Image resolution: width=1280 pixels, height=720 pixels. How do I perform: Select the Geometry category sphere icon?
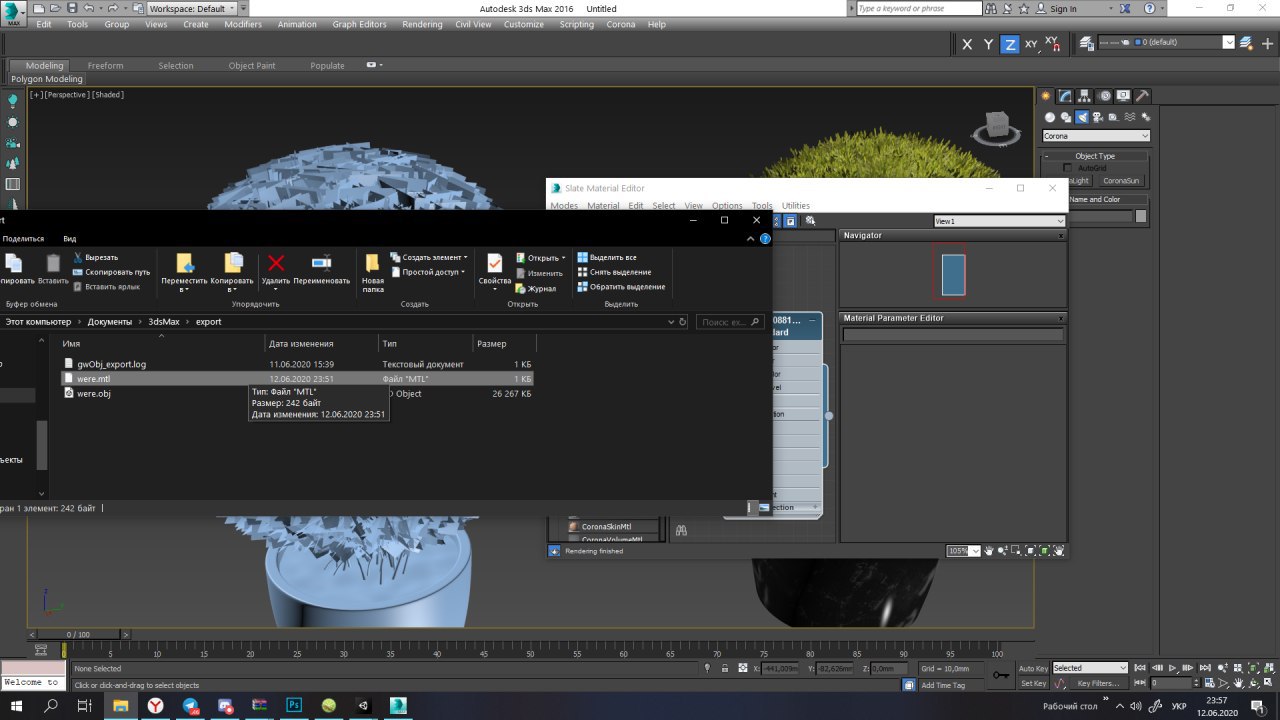point(1050,117)
